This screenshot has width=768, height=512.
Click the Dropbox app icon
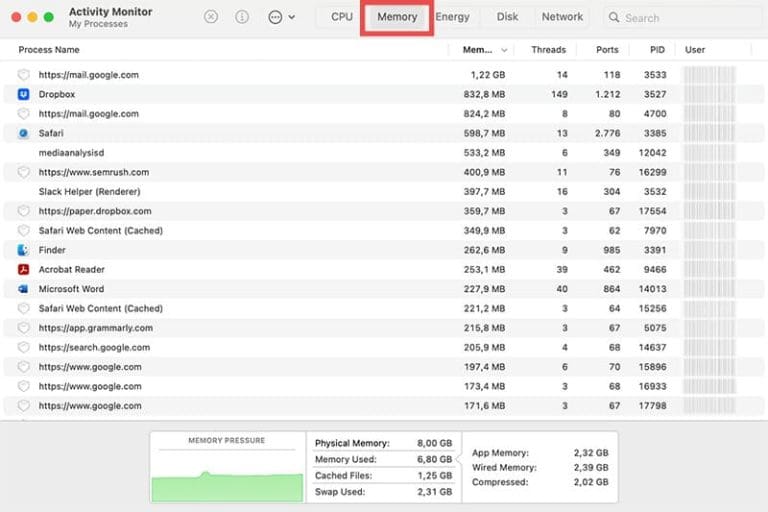24,94
